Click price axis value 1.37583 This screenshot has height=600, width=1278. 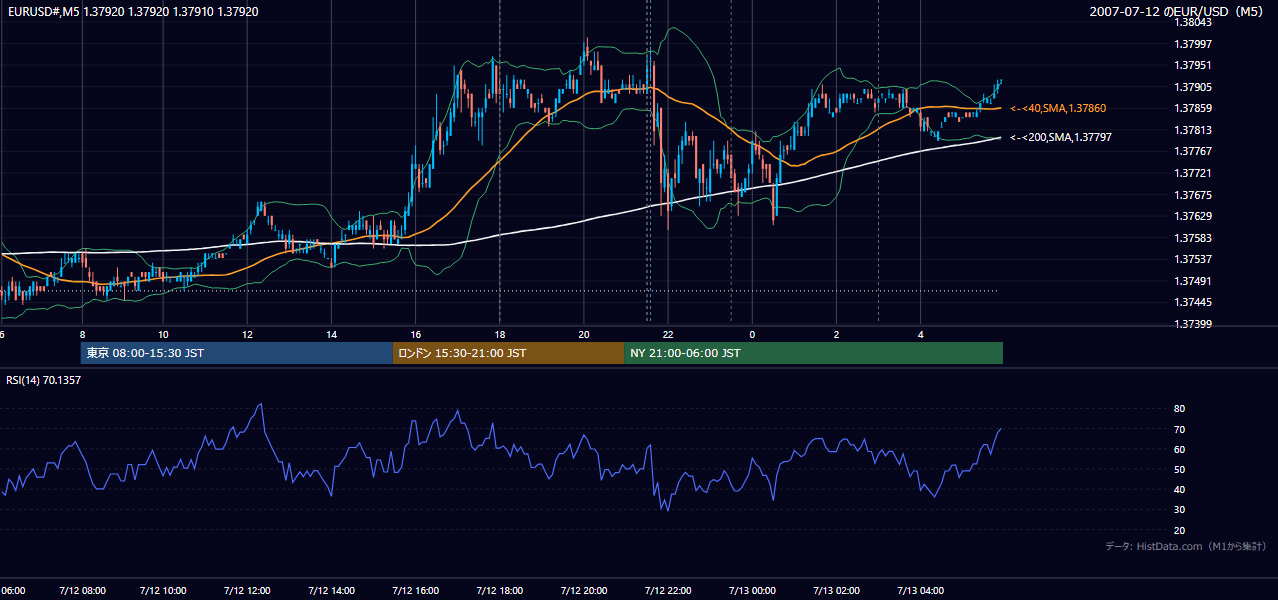(1193, 238)
